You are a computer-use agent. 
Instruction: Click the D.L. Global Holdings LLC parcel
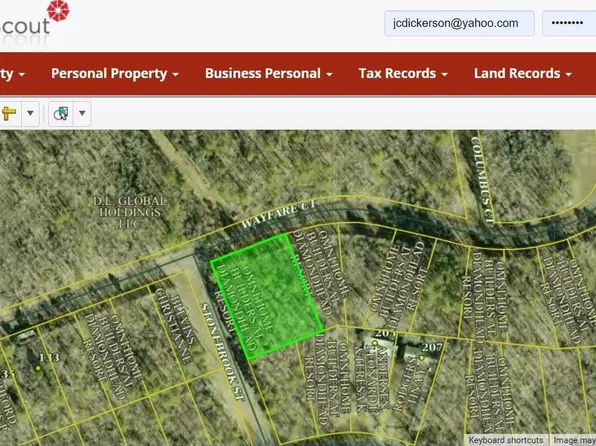click(x=129, y=212)
